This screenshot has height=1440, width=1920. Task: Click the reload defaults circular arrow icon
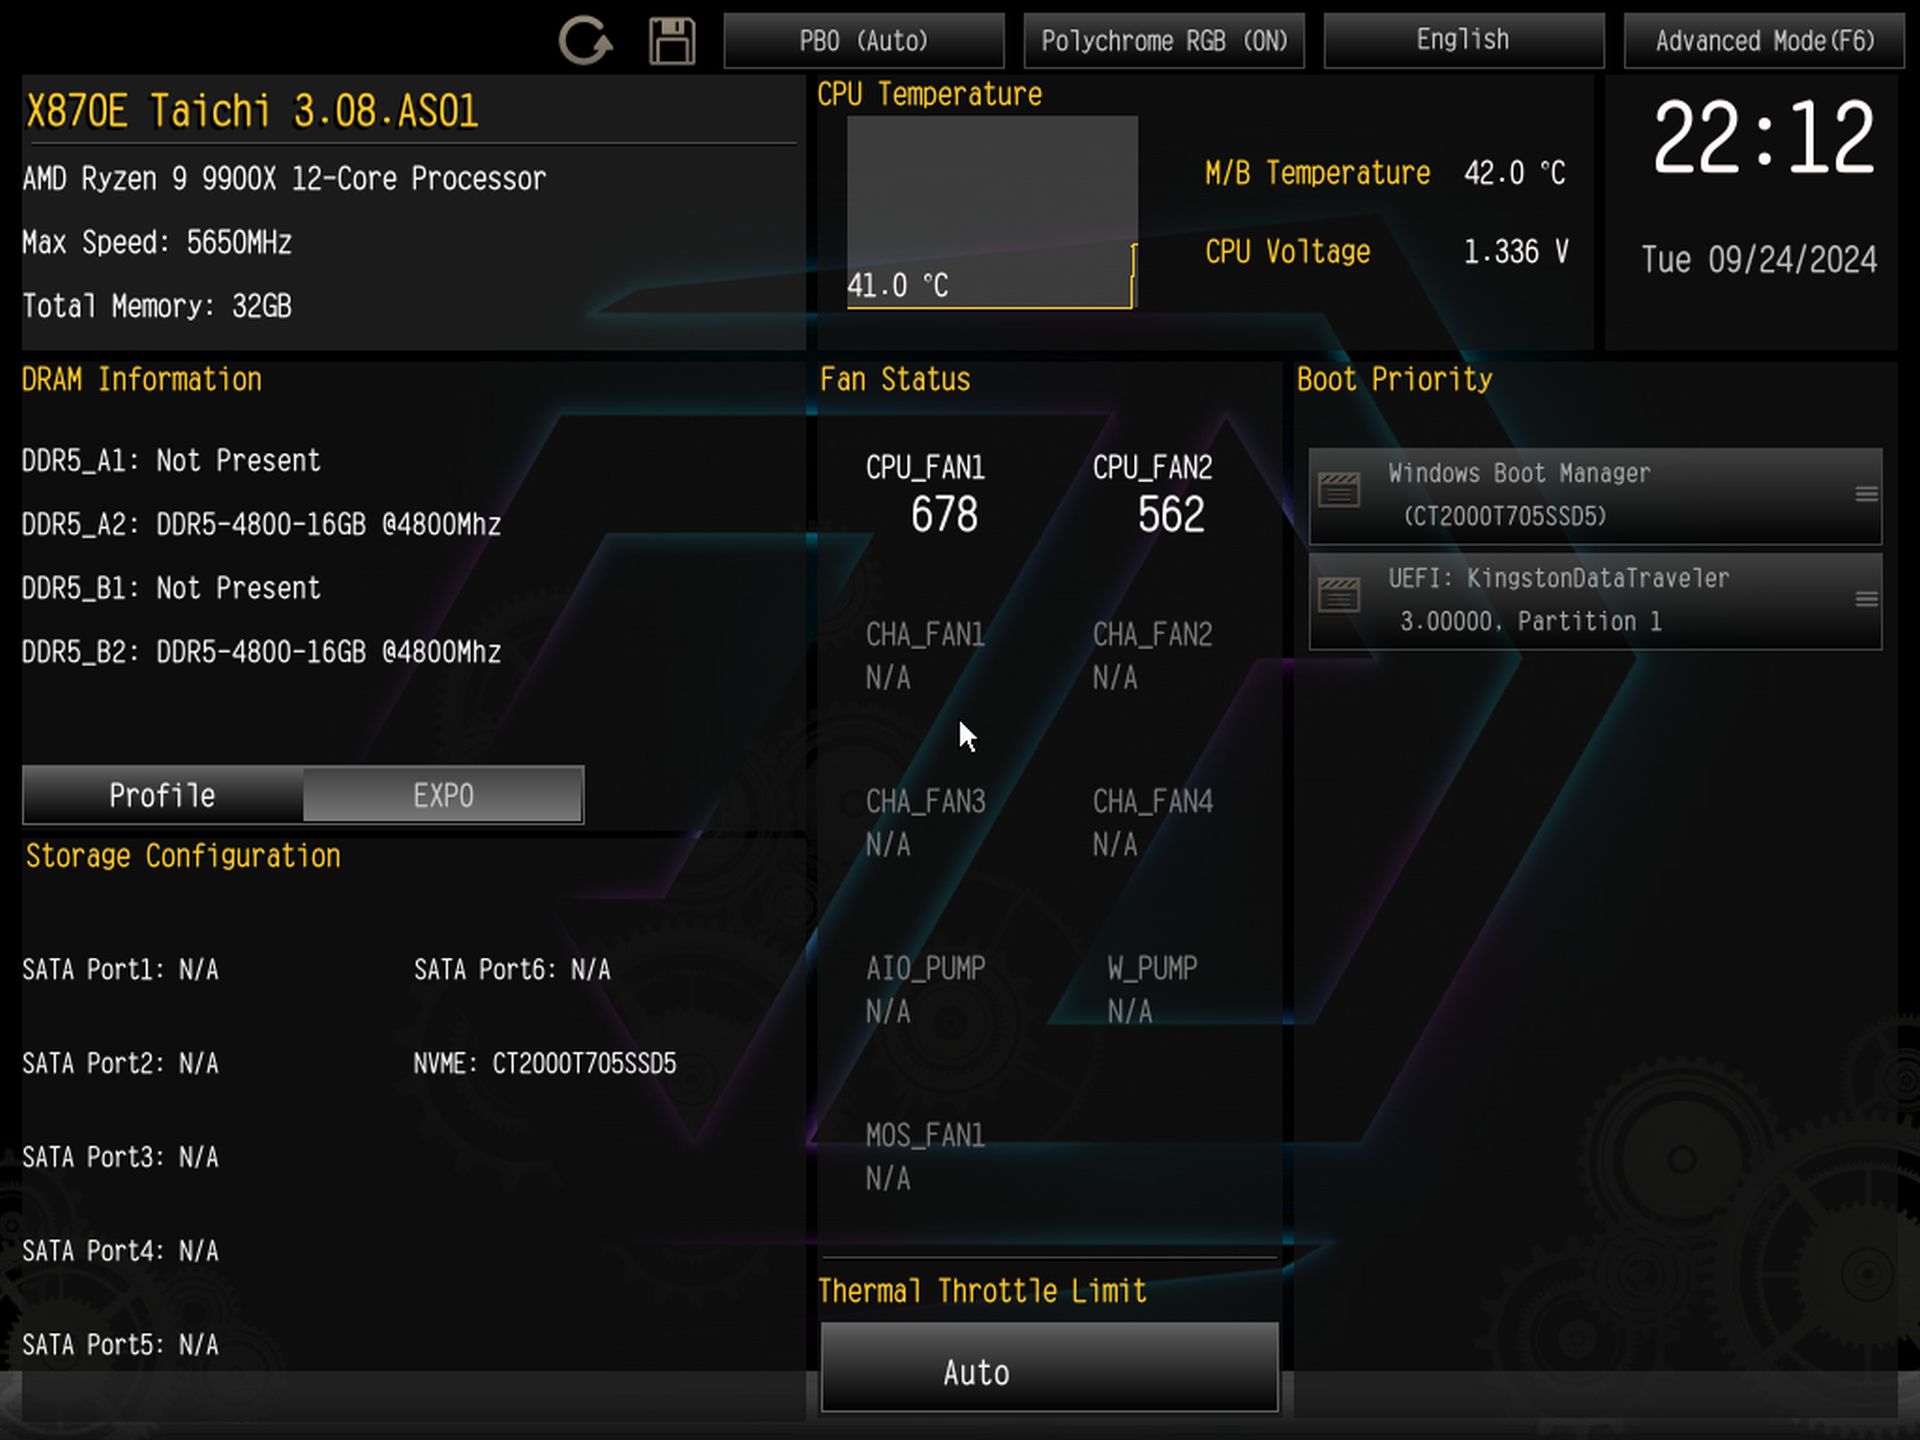coord(584,41)
